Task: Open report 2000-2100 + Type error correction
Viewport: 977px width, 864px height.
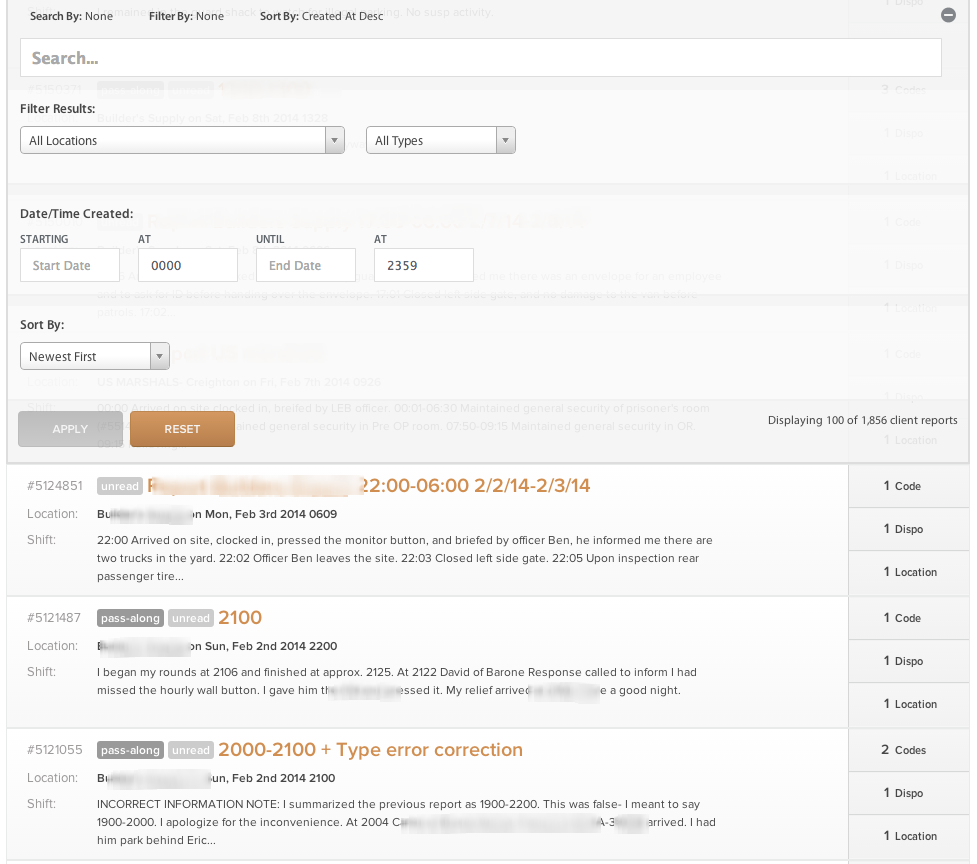Action: (370, 749)
